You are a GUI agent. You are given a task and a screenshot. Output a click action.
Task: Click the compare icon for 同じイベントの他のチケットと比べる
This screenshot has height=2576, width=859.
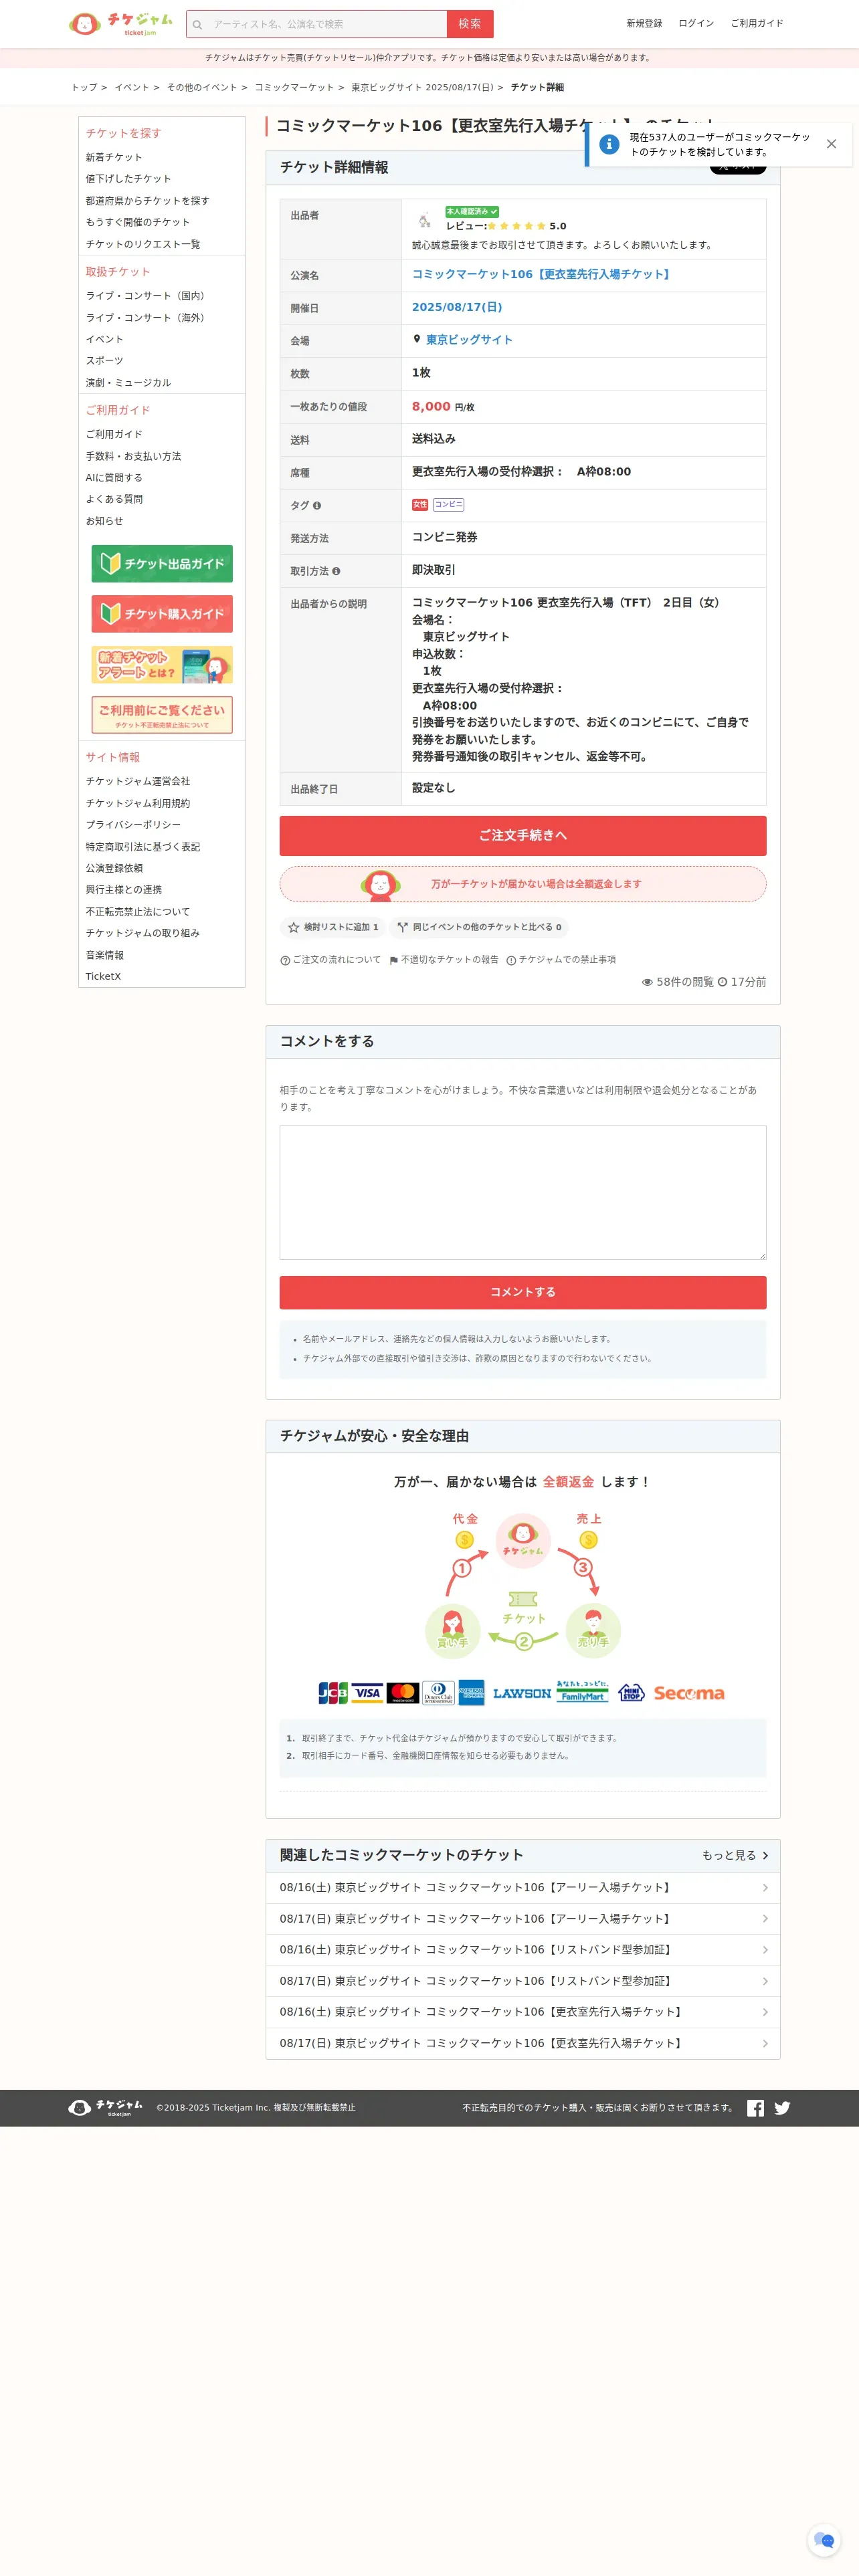[402, 927]
